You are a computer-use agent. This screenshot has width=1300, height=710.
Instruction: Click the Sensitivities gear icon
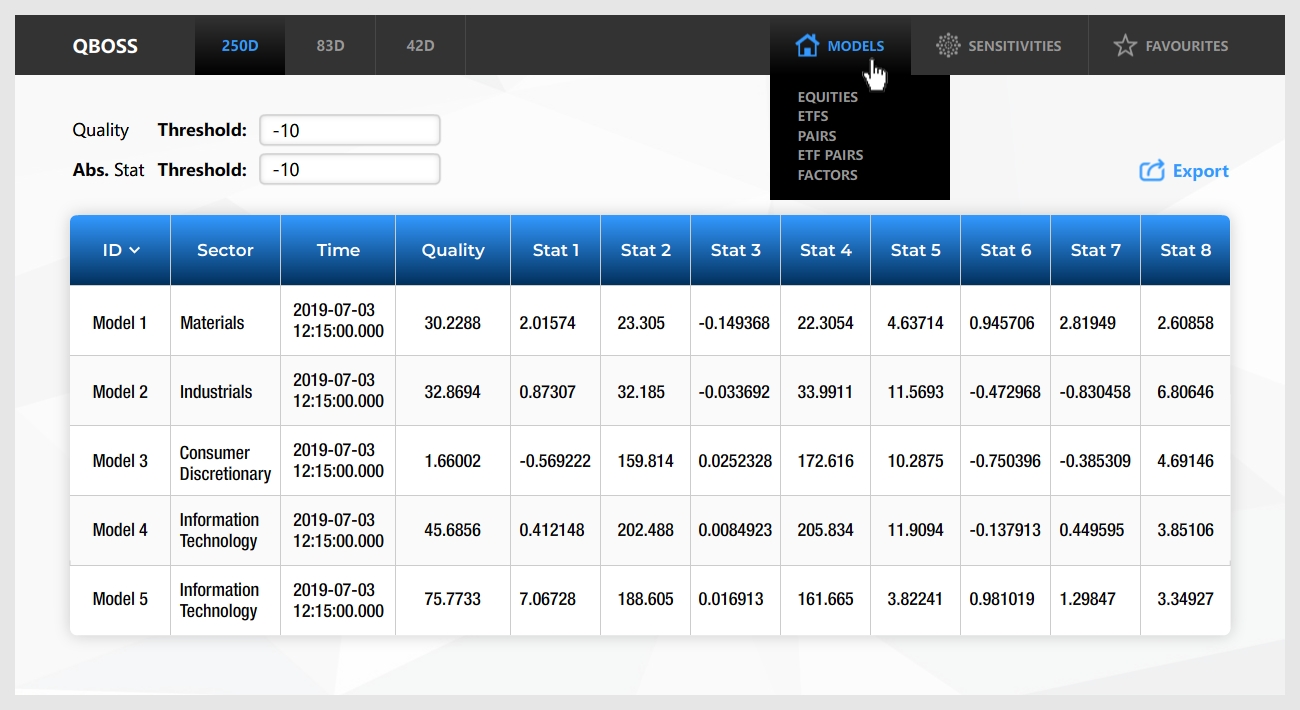tap(947, 45)
